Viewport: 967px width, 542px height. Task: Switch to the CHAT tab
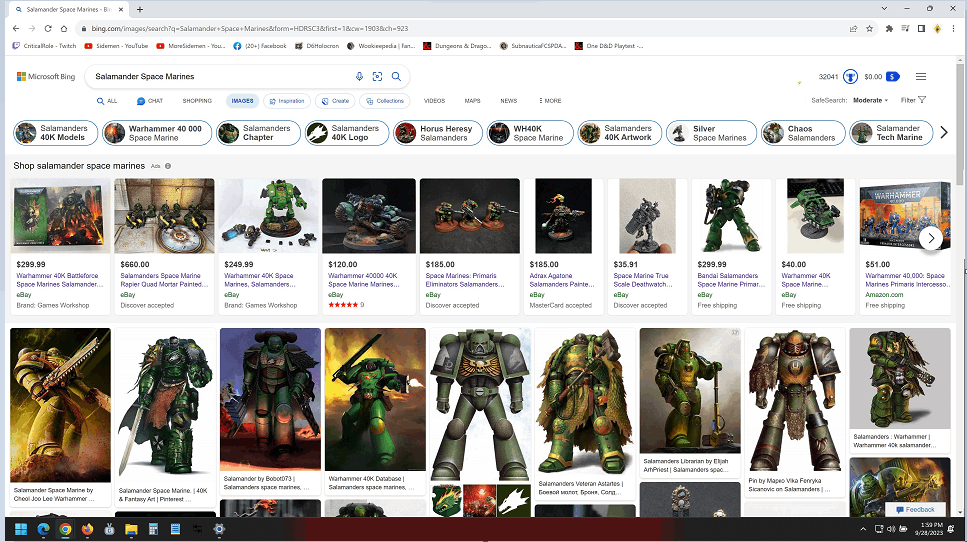point(150,101)
